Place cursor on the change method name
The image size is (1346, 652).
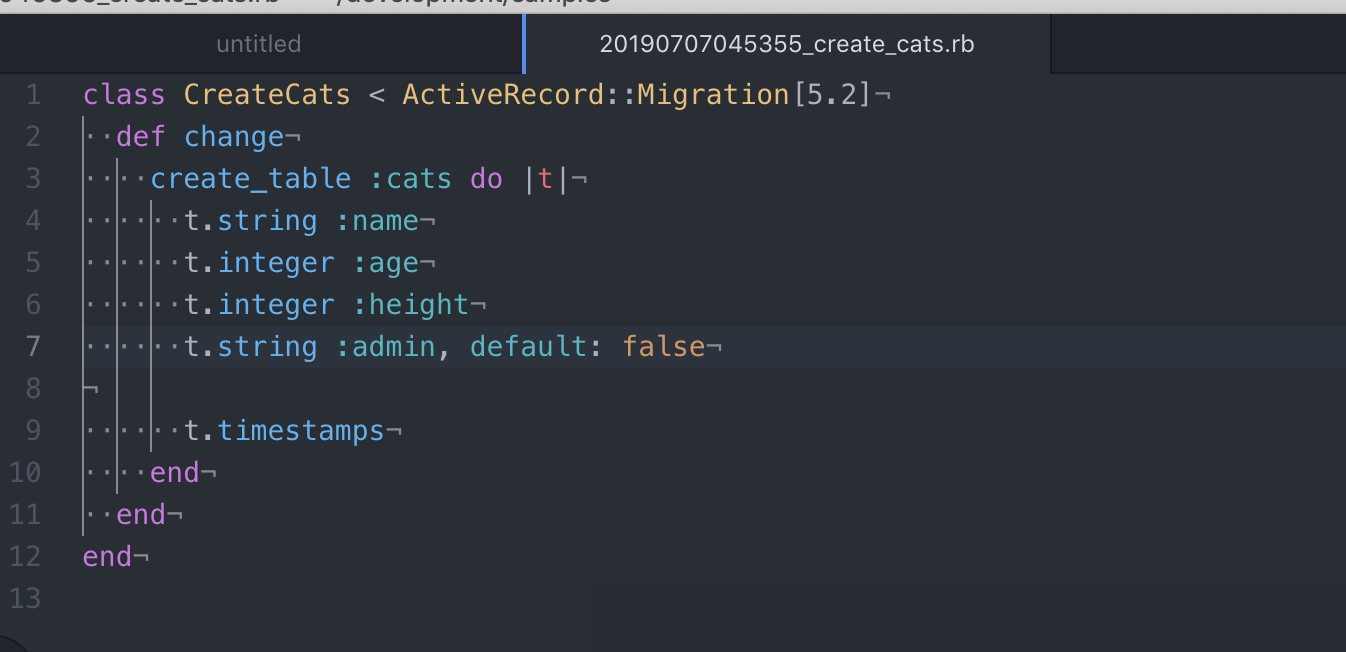click(234, 137)
